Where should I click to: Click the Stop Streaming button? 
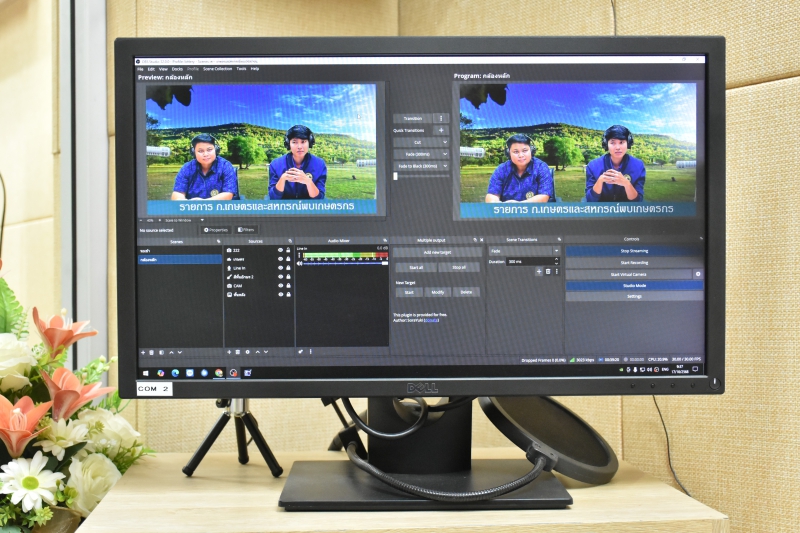[x=634, y=251]
